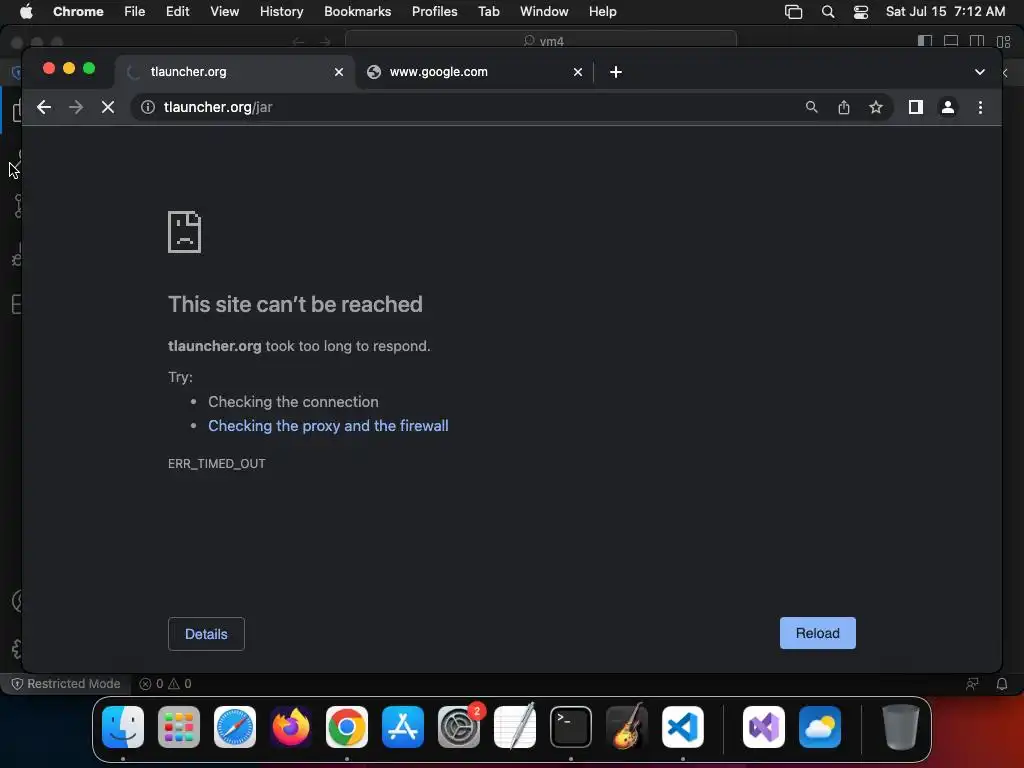Open System Preferences from the Dock
Screen dimensions: 1024x768
click(x=459, y=727)
